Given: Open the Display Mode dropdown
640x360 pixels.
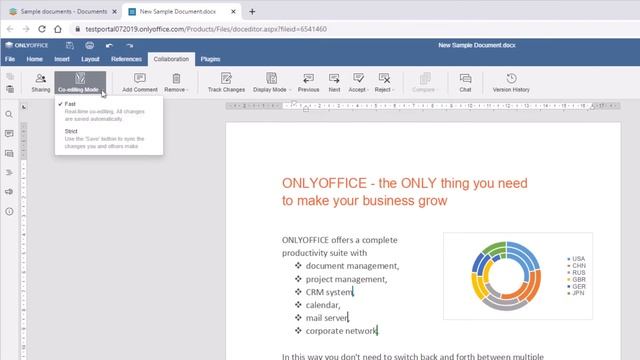Looking at the screenshot, I should [x=271, y=82].
